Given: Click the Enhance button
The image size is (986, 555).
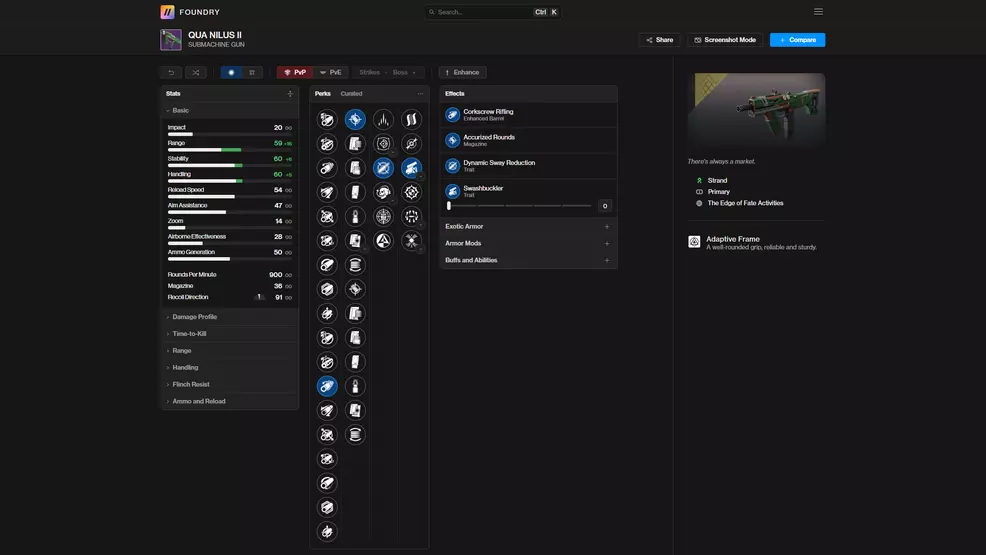Looking at the screenshot, I should pyautogui.click(x=462, y=72).
